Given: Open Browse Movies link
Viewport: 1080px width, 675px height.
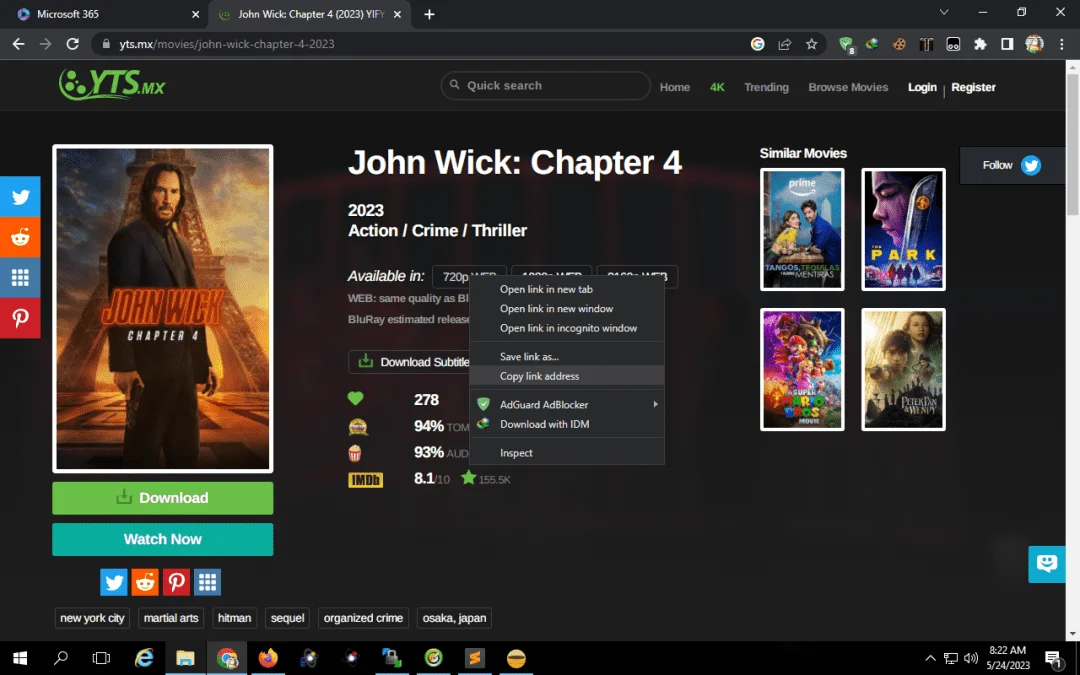Looking at the screenshot, I should tap(848, 87).
